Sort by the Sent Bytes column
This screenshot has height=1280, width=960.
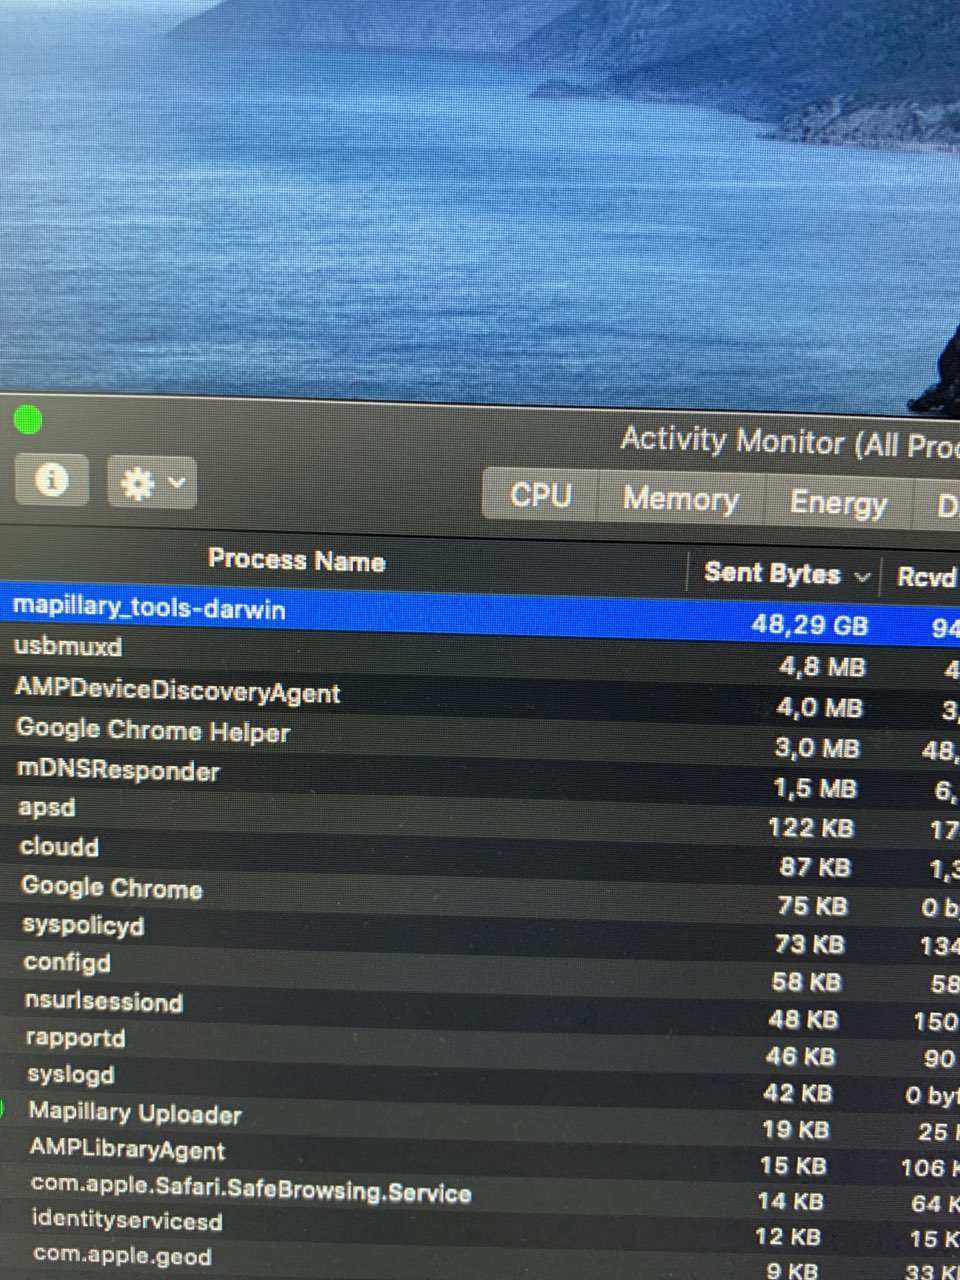(x=772, y=573)
